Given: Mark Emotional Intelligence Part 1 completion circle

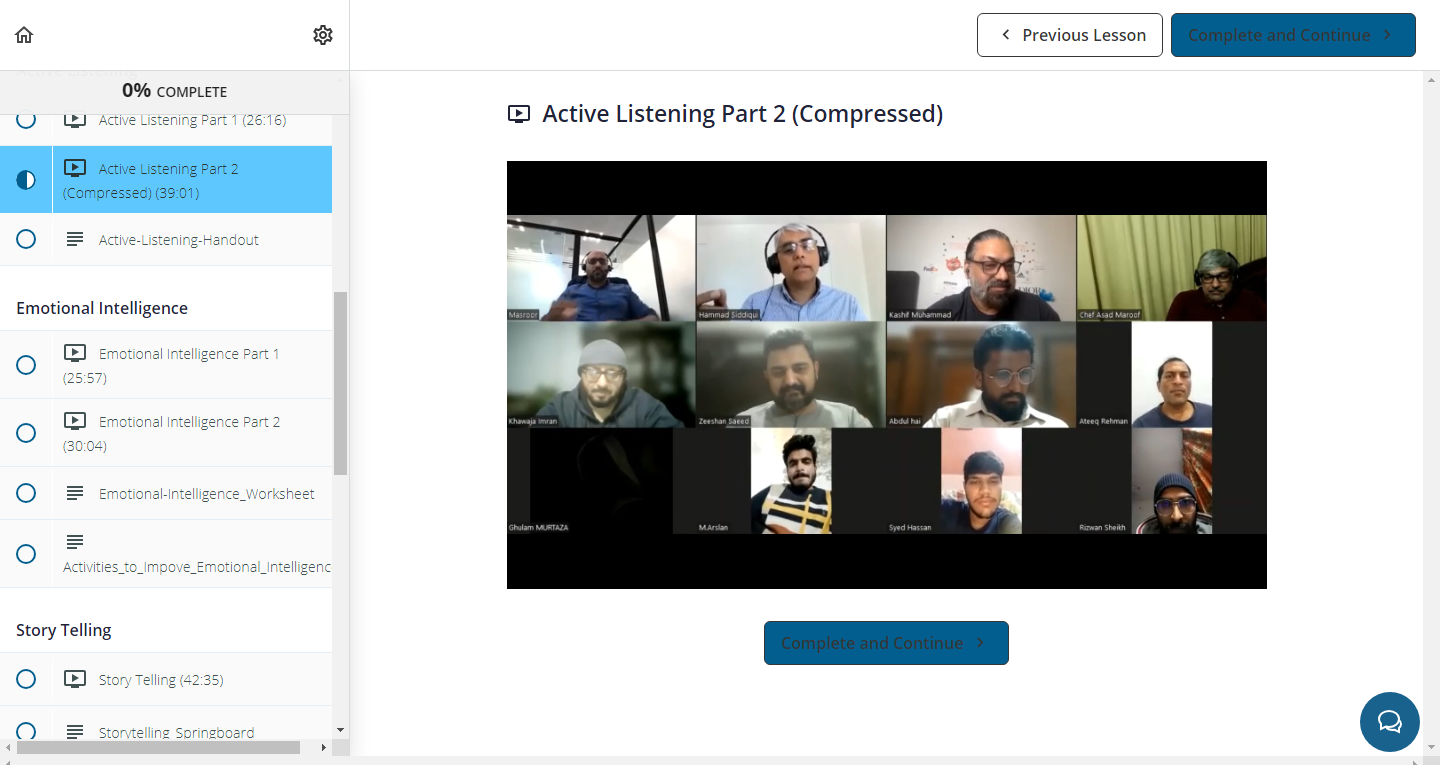Looking at the screenshot, I should pos(26,365).
